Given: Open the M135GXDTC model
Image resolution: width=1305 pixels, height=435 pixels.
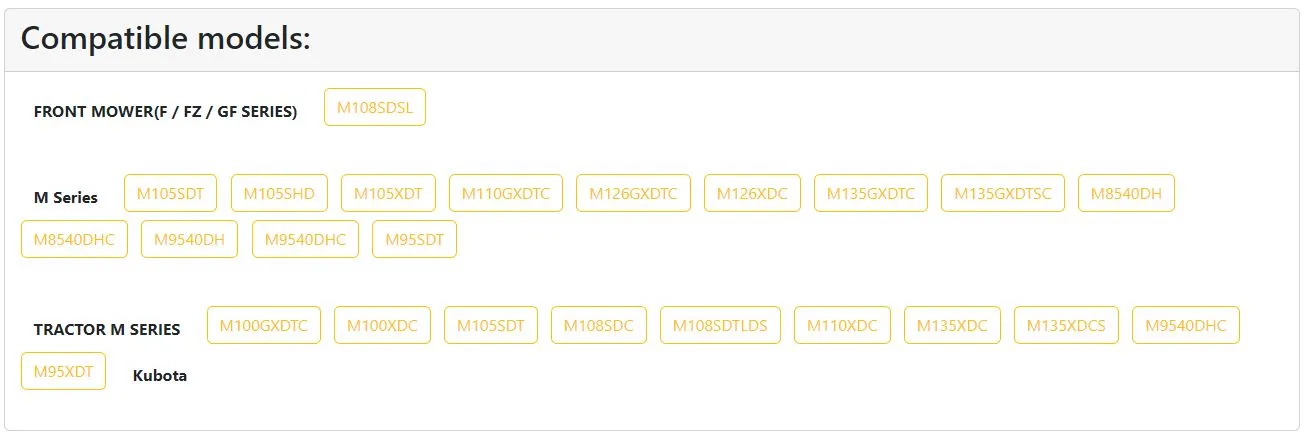Looking at the screenshot, I should 870,193.
